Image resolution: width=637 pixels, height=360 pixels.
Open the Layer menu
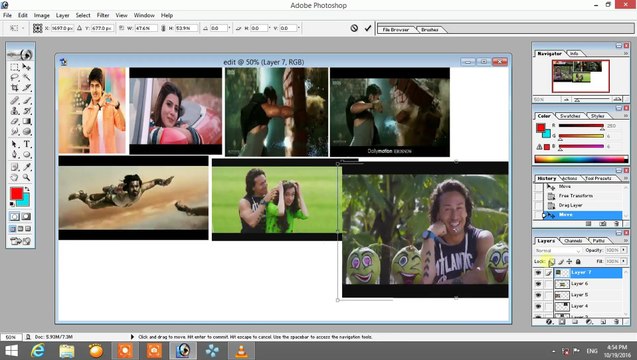pos(62,15)
